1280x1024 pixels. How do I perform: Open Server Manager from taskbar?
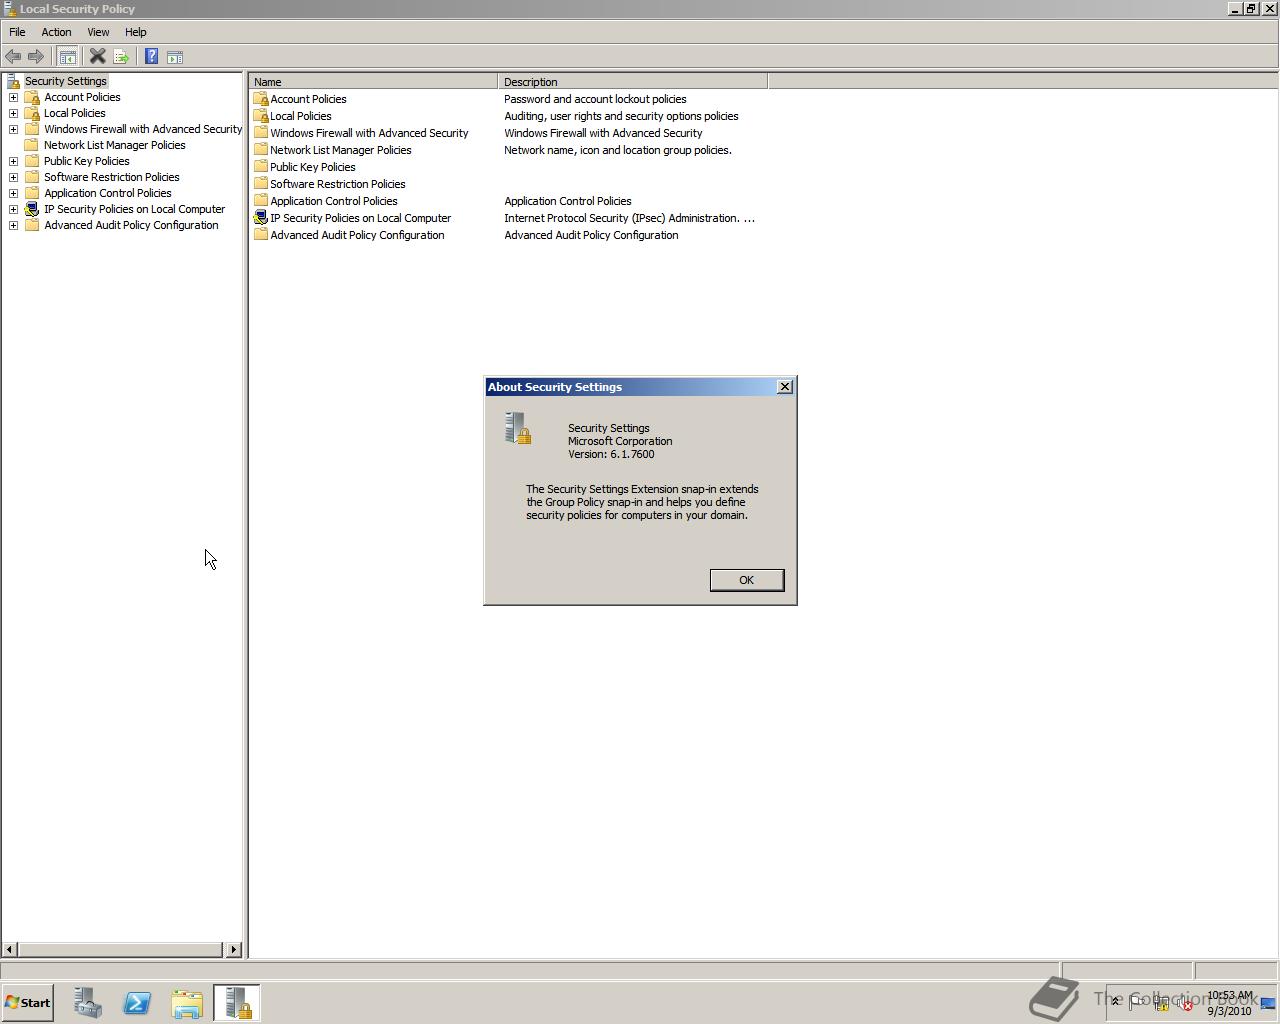88,1003
